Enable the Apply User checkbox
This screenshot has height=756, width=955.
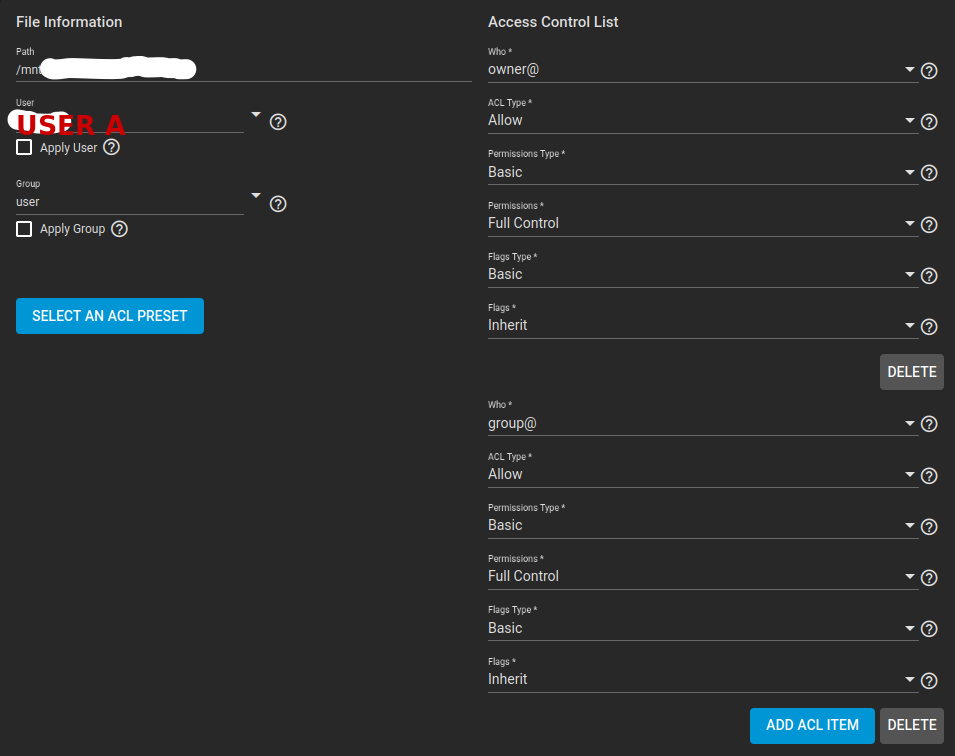click(24, 148)
